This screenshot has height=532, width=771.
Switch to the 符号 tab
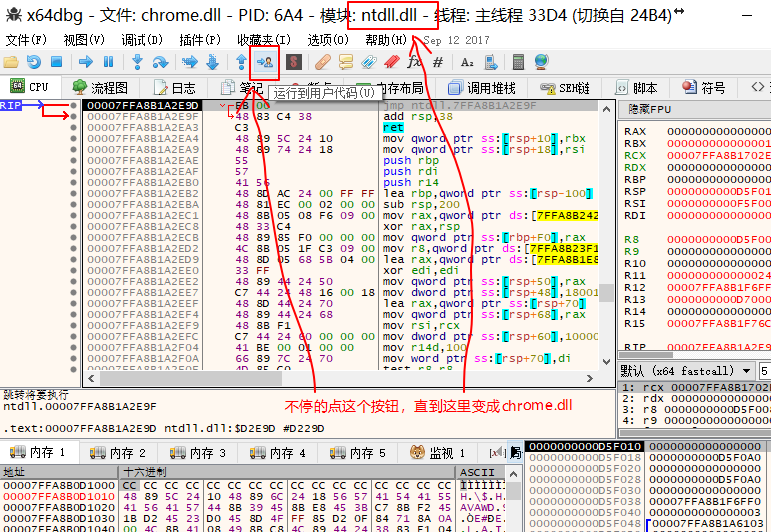703,88
